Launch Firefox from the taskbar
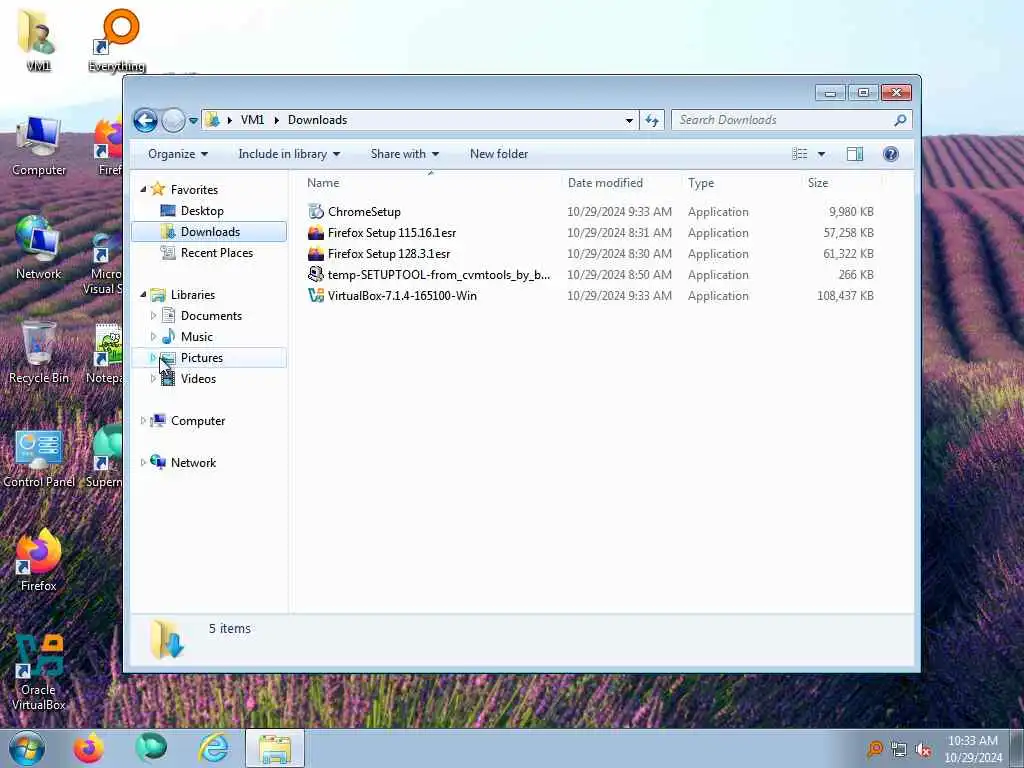1024x768 pixels. 88,748
